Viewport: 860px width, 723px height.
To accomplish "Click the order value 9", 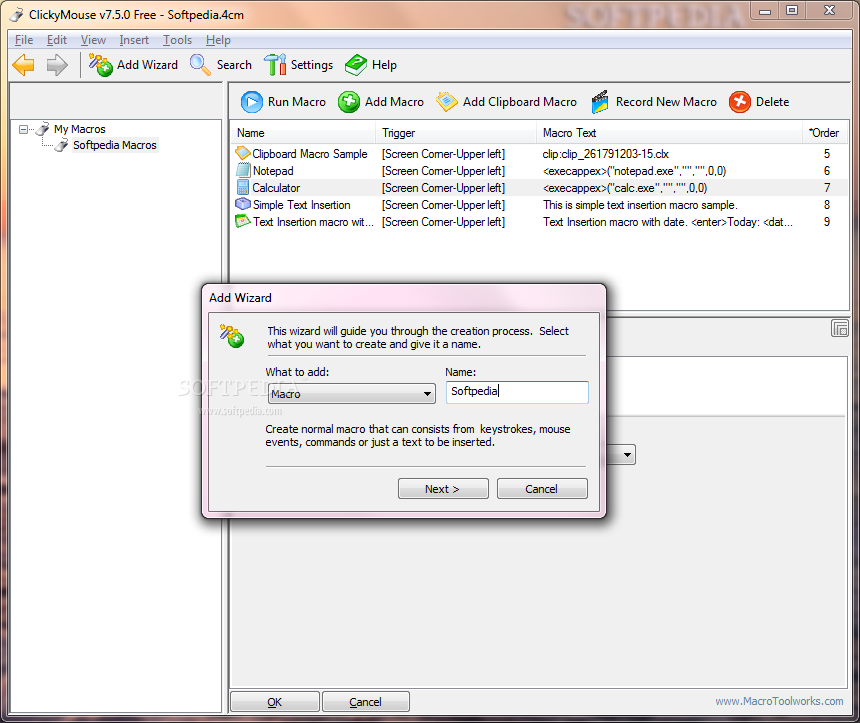I will pyautogui.click(x=827, y=222).
